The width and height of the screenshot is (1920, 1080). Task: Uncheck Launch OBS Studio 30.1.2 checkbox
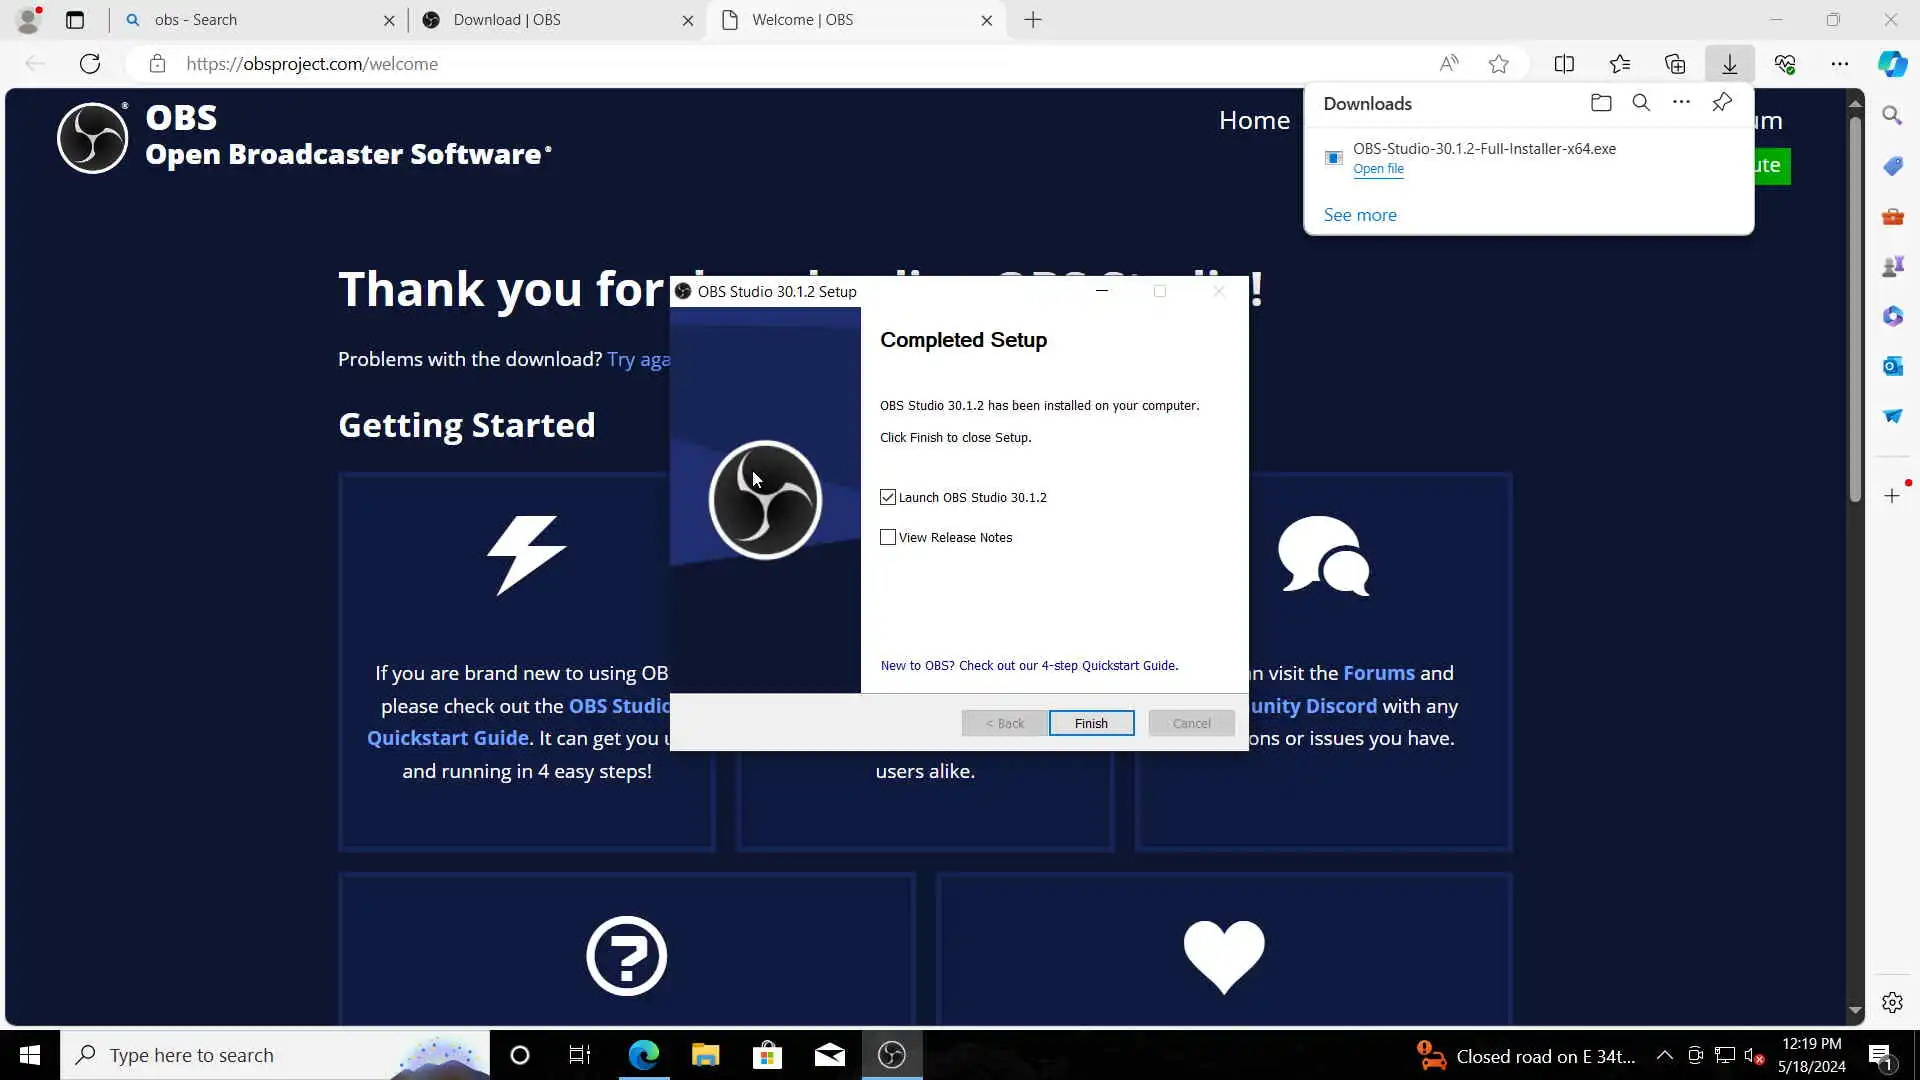[x=888, y=497]
